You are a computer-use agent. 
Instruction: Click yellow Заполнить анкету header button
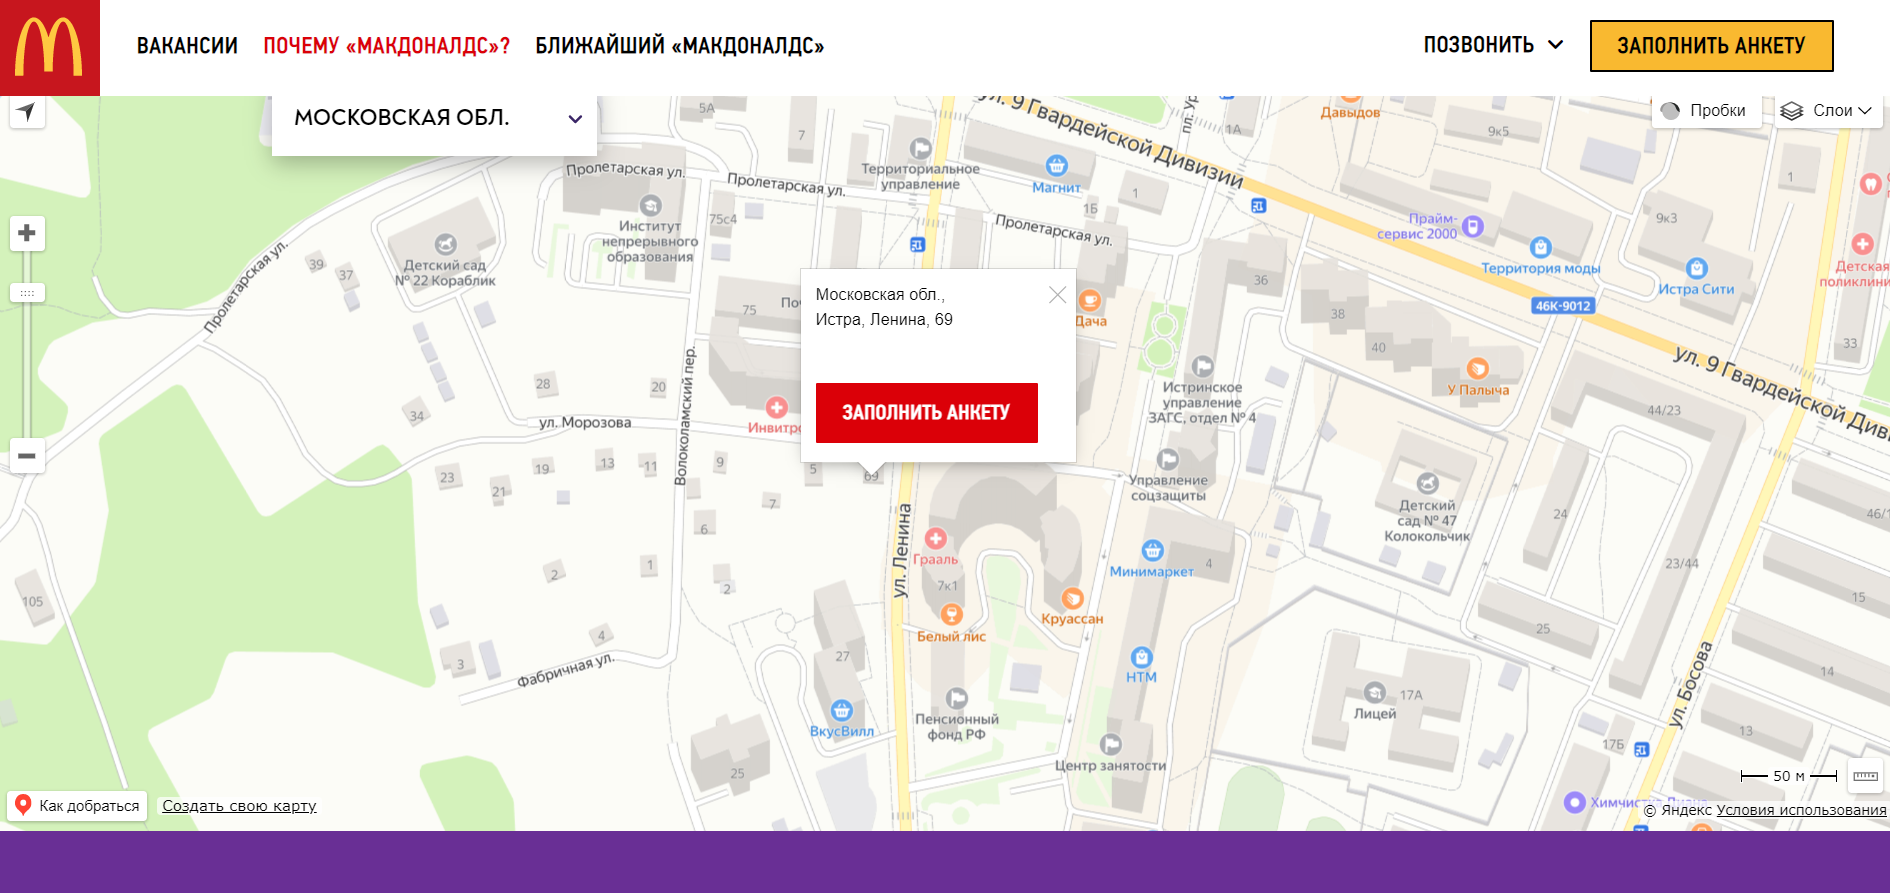click(x=1711, y=46)
